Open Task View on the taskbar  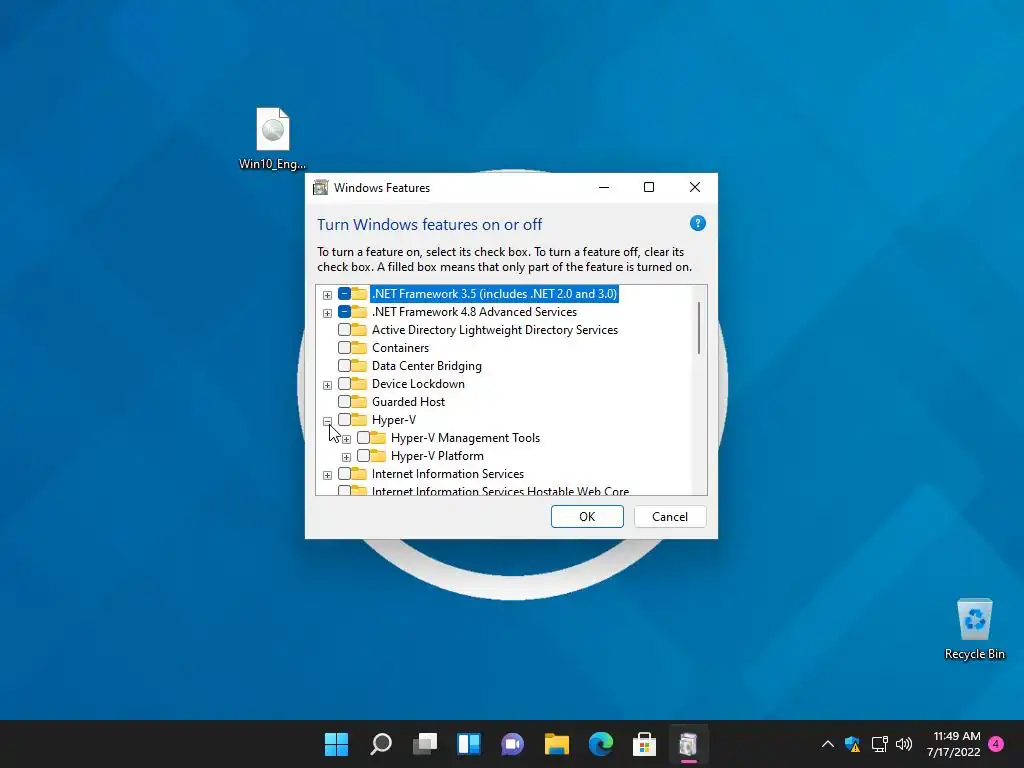point(425,744)
